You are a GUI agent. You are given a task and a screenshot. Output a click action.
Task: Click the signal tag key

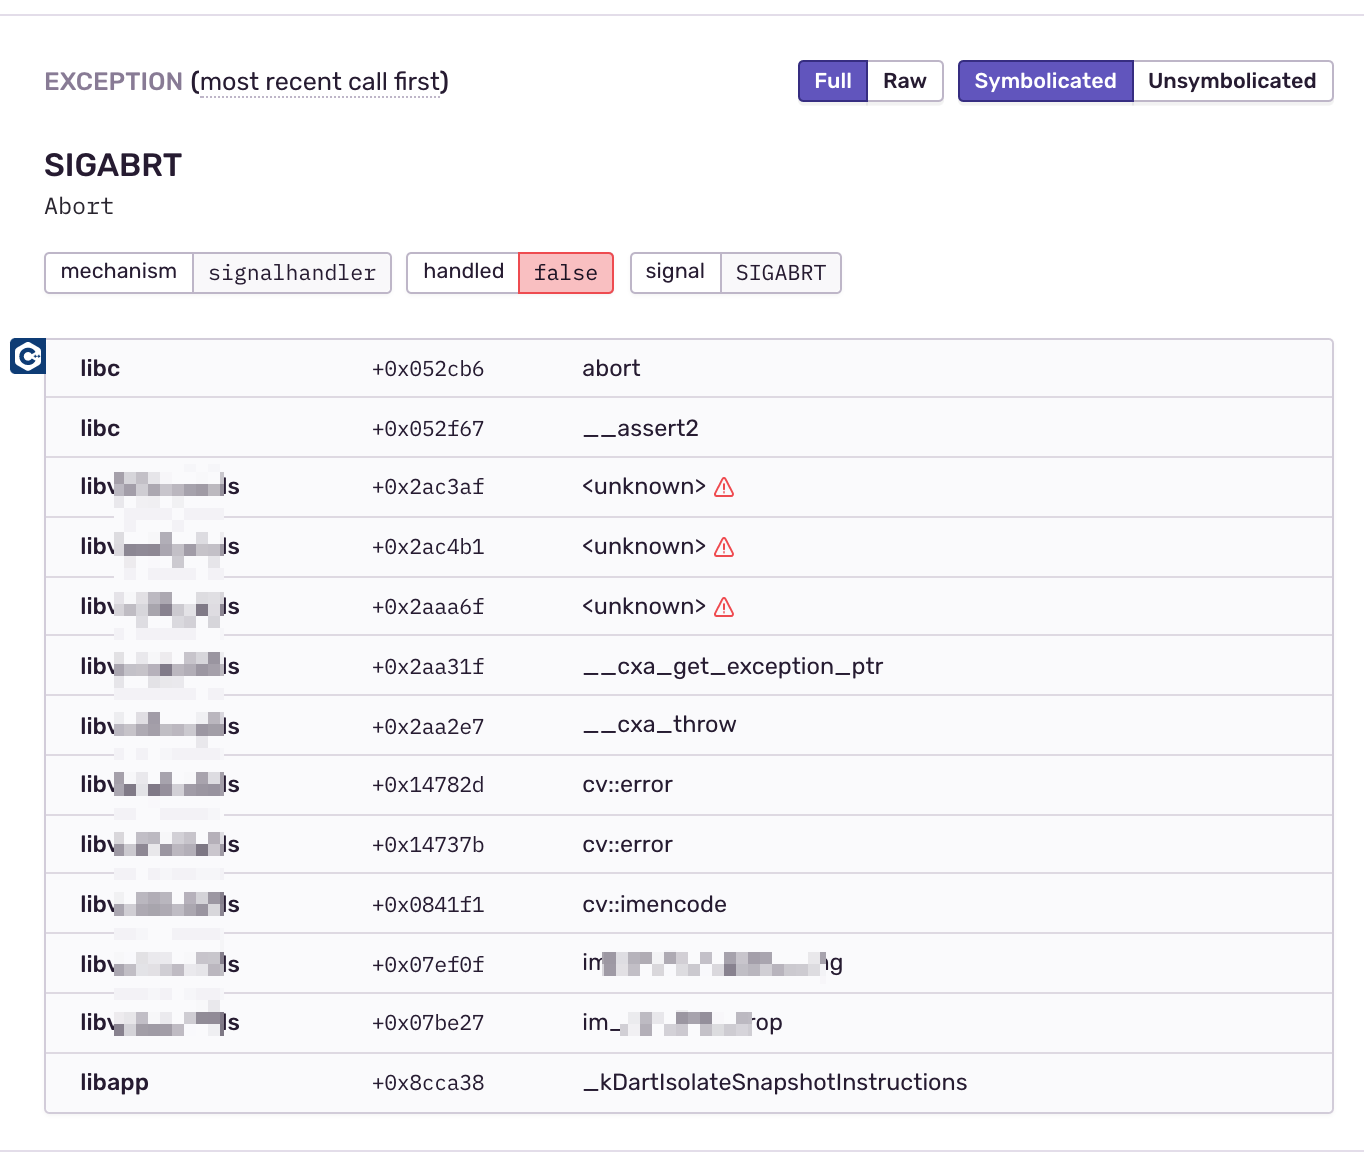(x=675, y=272)
